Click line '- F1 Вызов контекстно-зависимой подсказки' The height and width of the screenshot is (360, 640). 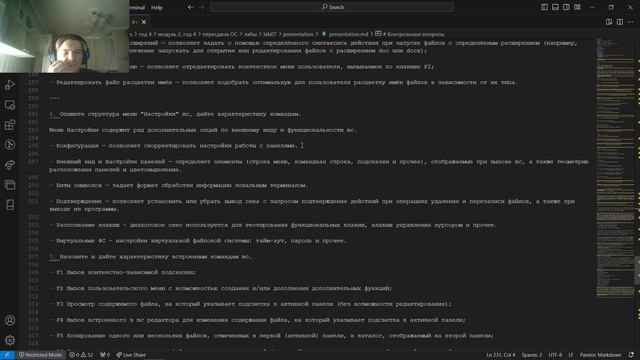pyautogui.click(x=122, y=272)
